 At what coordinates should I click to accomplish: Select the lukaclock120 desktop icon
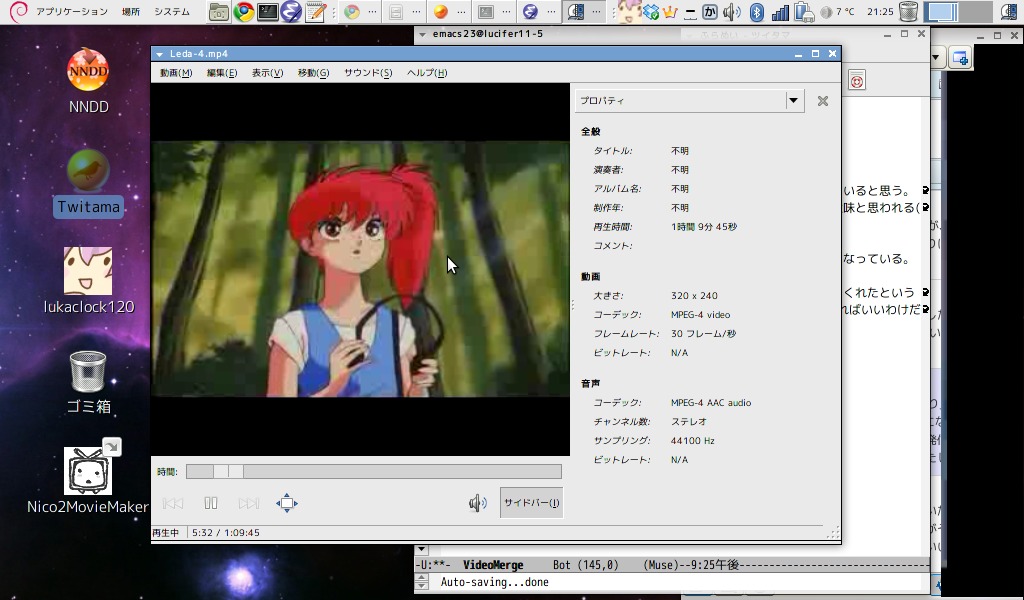[88, 281]
